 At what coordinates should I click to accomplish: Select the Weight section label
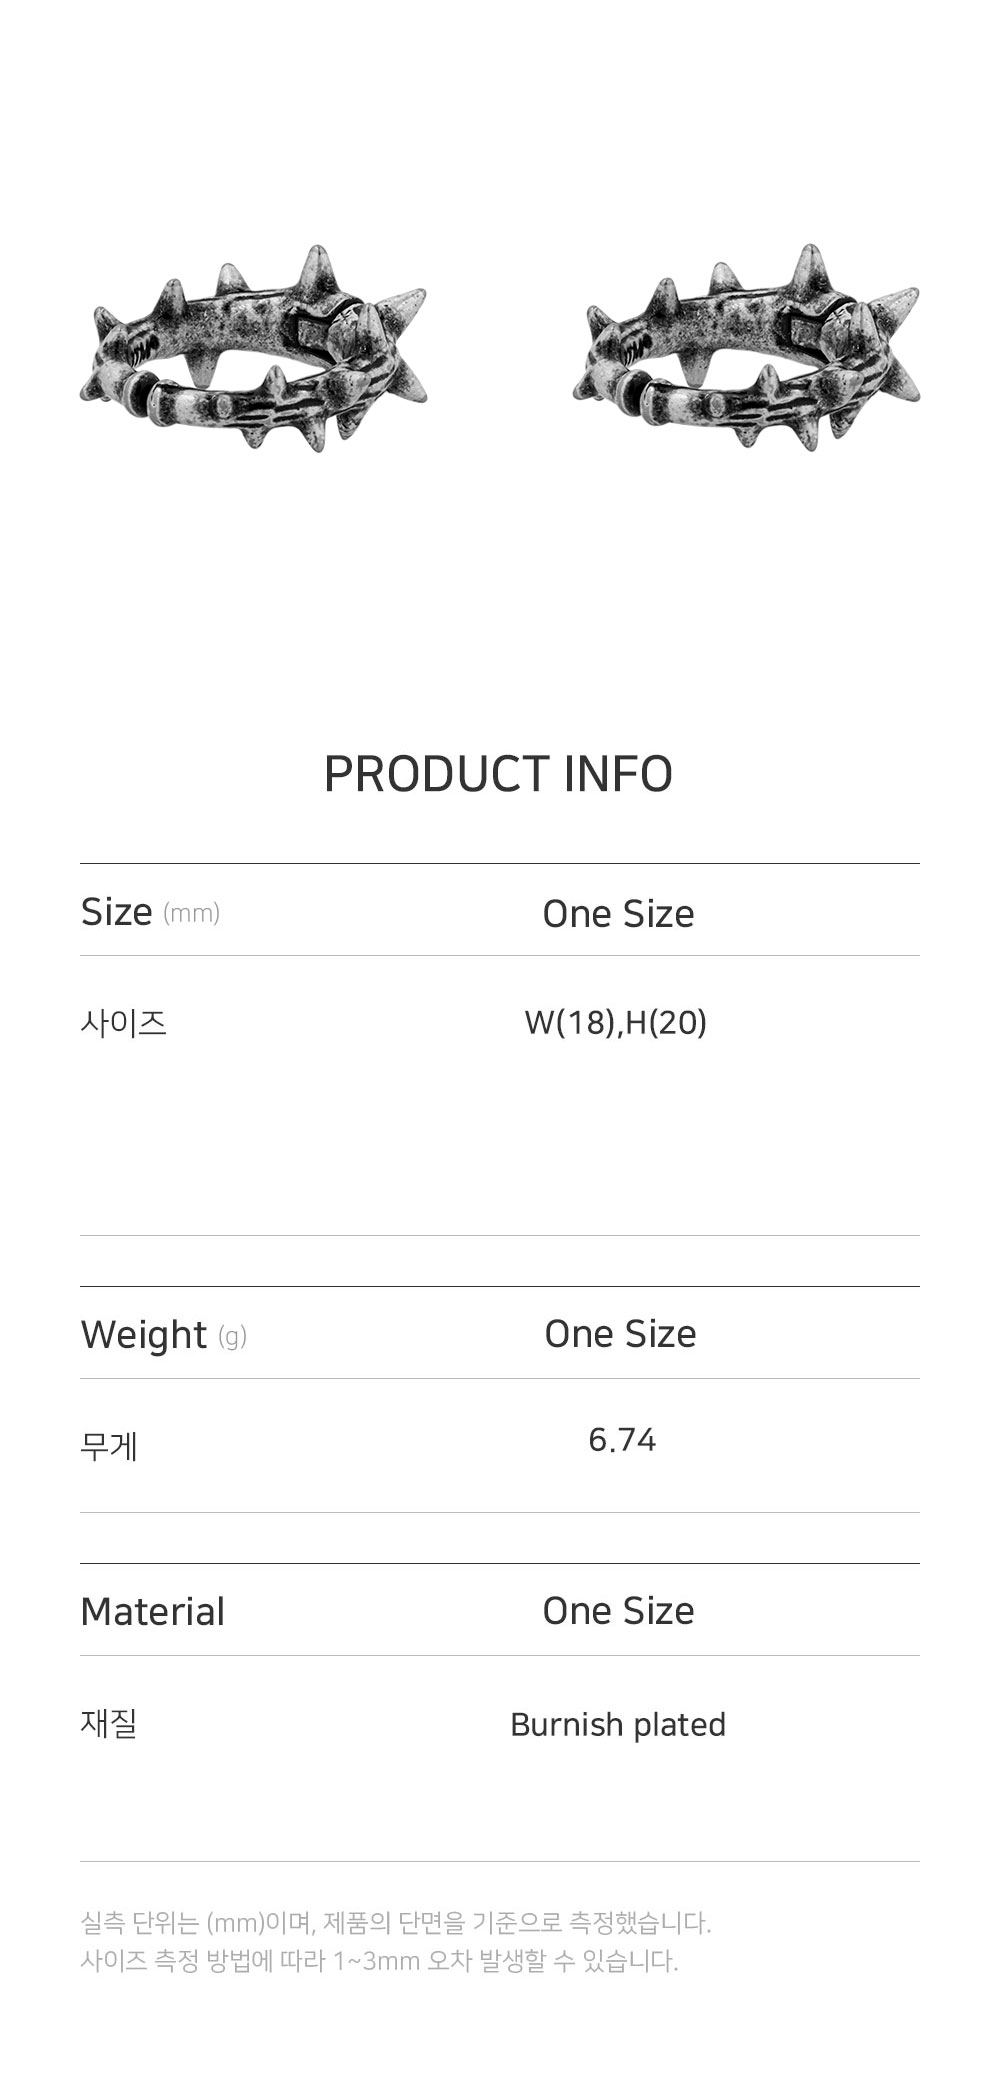(143, 1335)
